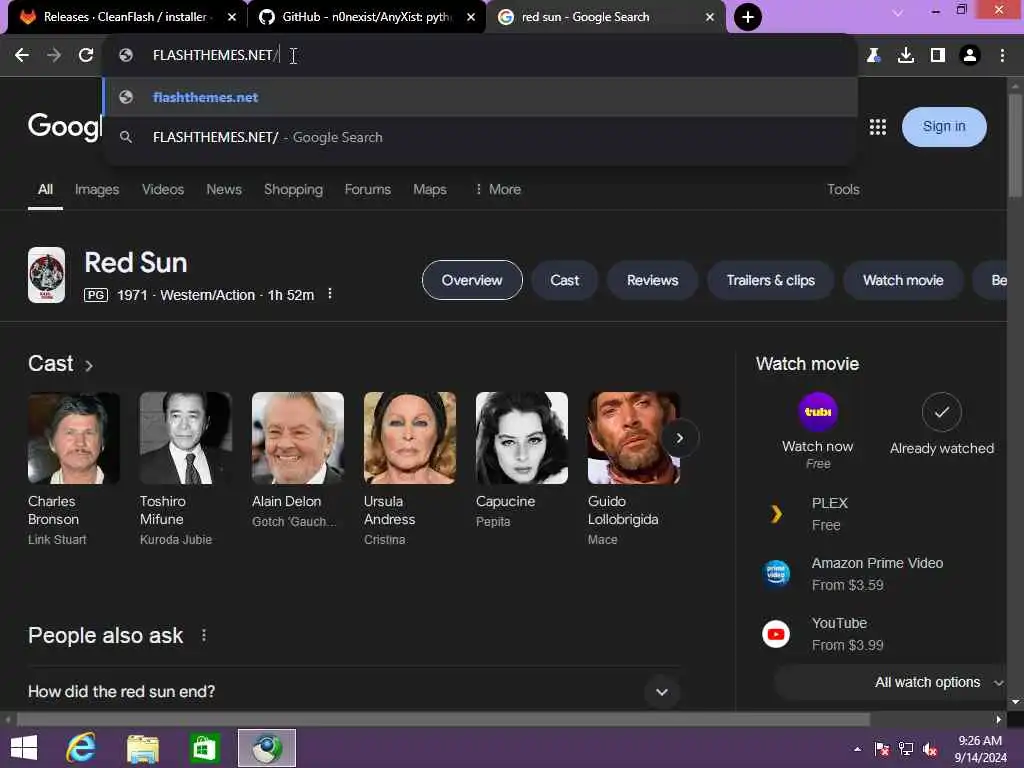Screen dimensions: 1024x768
Task: Select the Watch movie chip
Action: click(903, 280)
